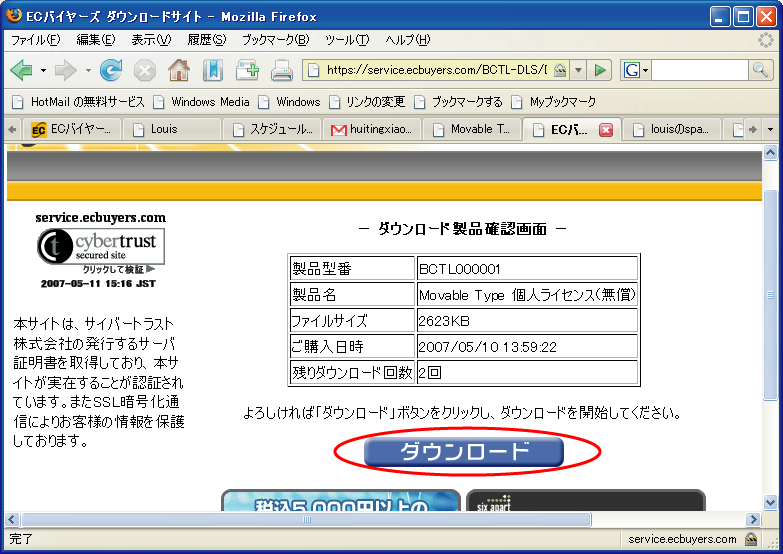This screenshot has width=783, height=554.
Task: Open the 履歴 menu
Action: [x=207, y=39]
